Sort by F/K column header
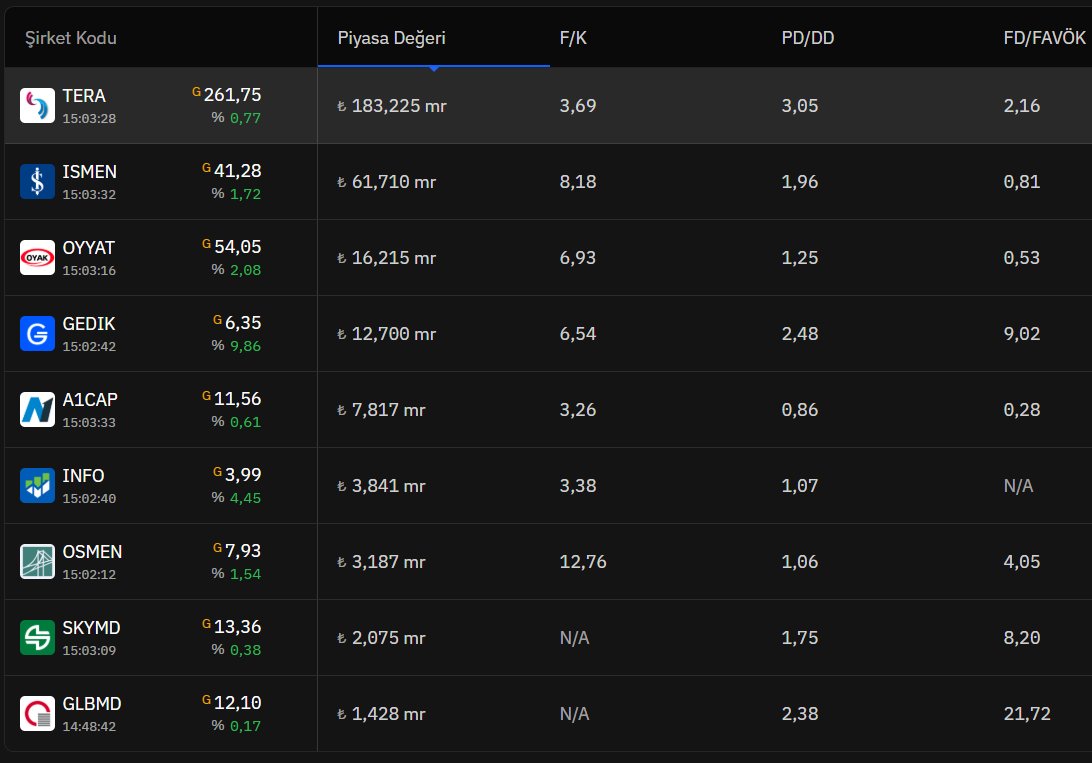 point(573,38)
